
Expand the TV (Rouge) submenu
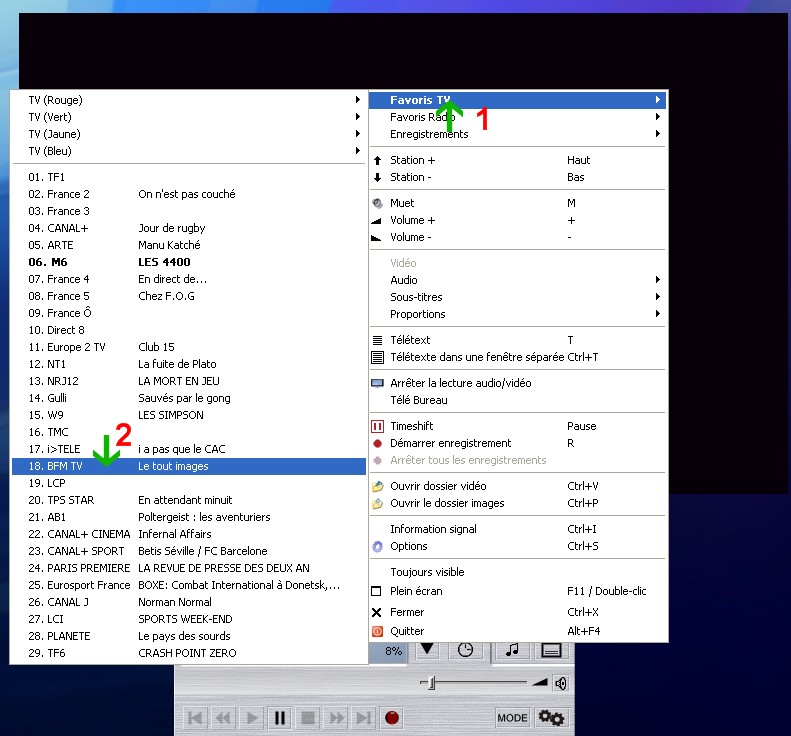pyautogui.click(x=189, y=100)
